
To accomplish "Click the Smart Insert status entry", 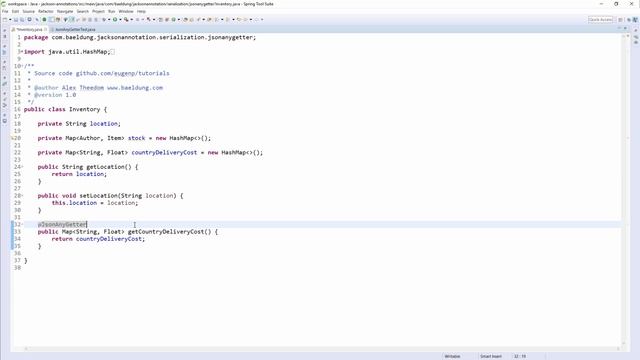I will coord(491,356).
